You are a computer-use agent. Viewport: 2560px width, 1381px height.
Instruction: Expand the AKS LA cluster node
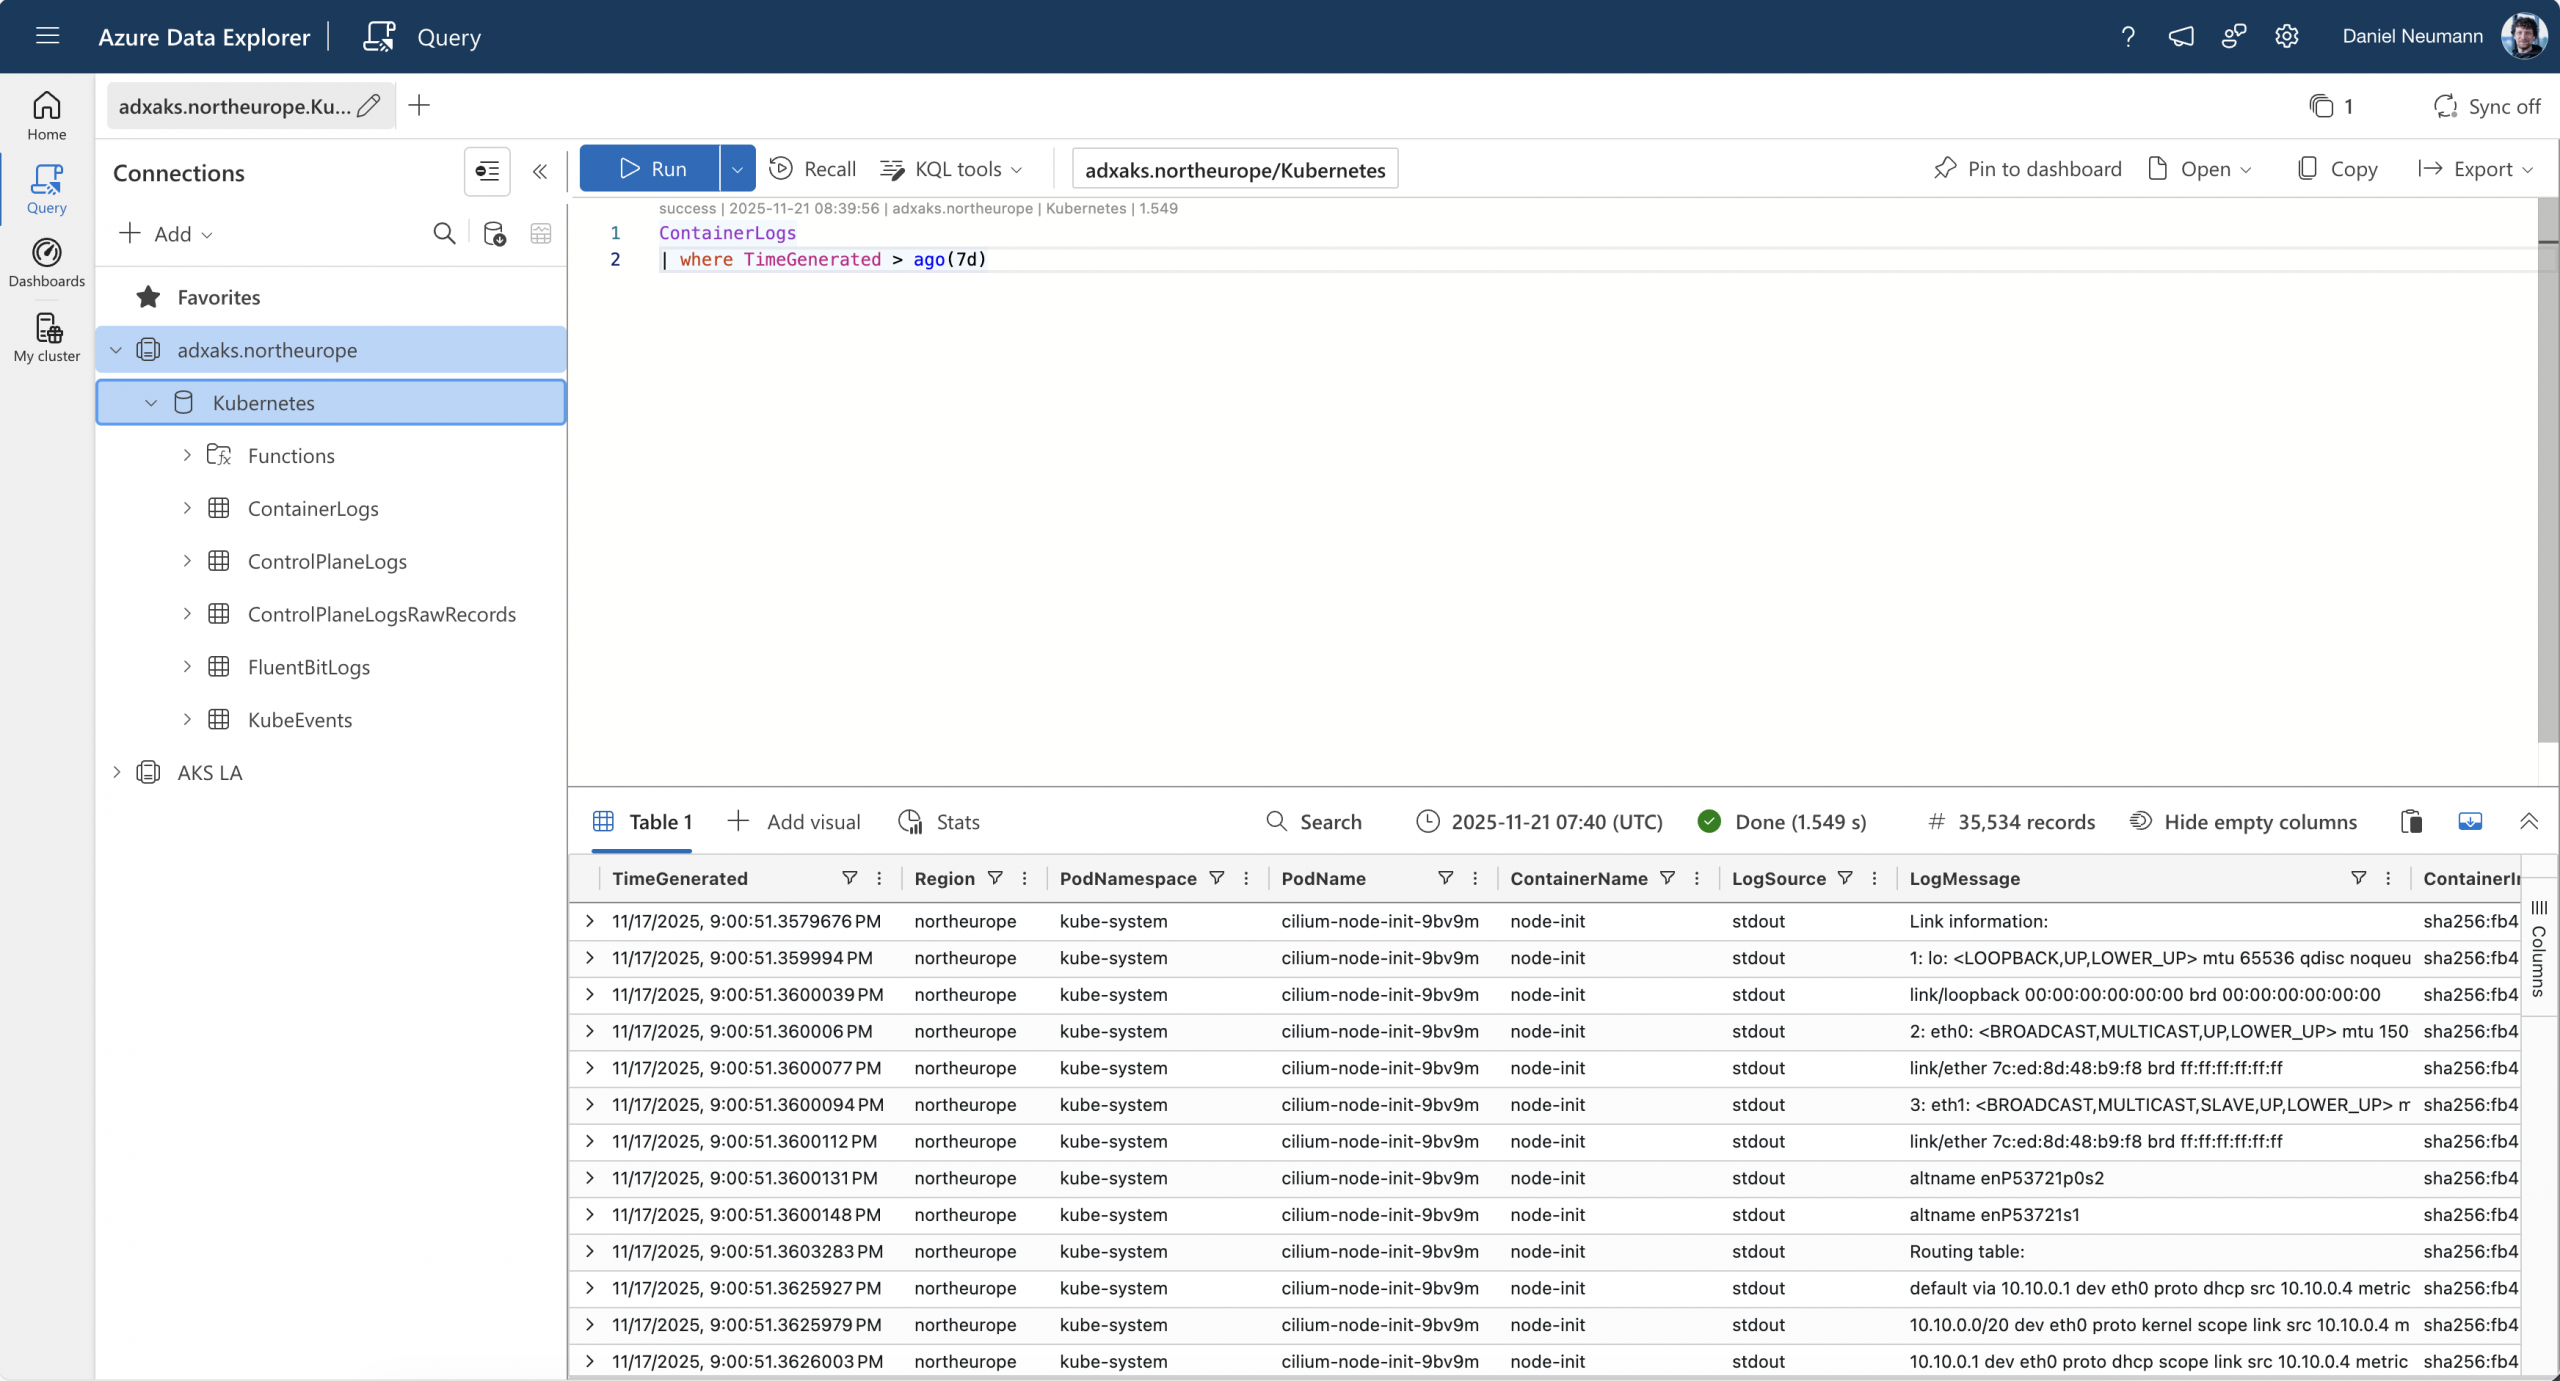click(117, 772)
